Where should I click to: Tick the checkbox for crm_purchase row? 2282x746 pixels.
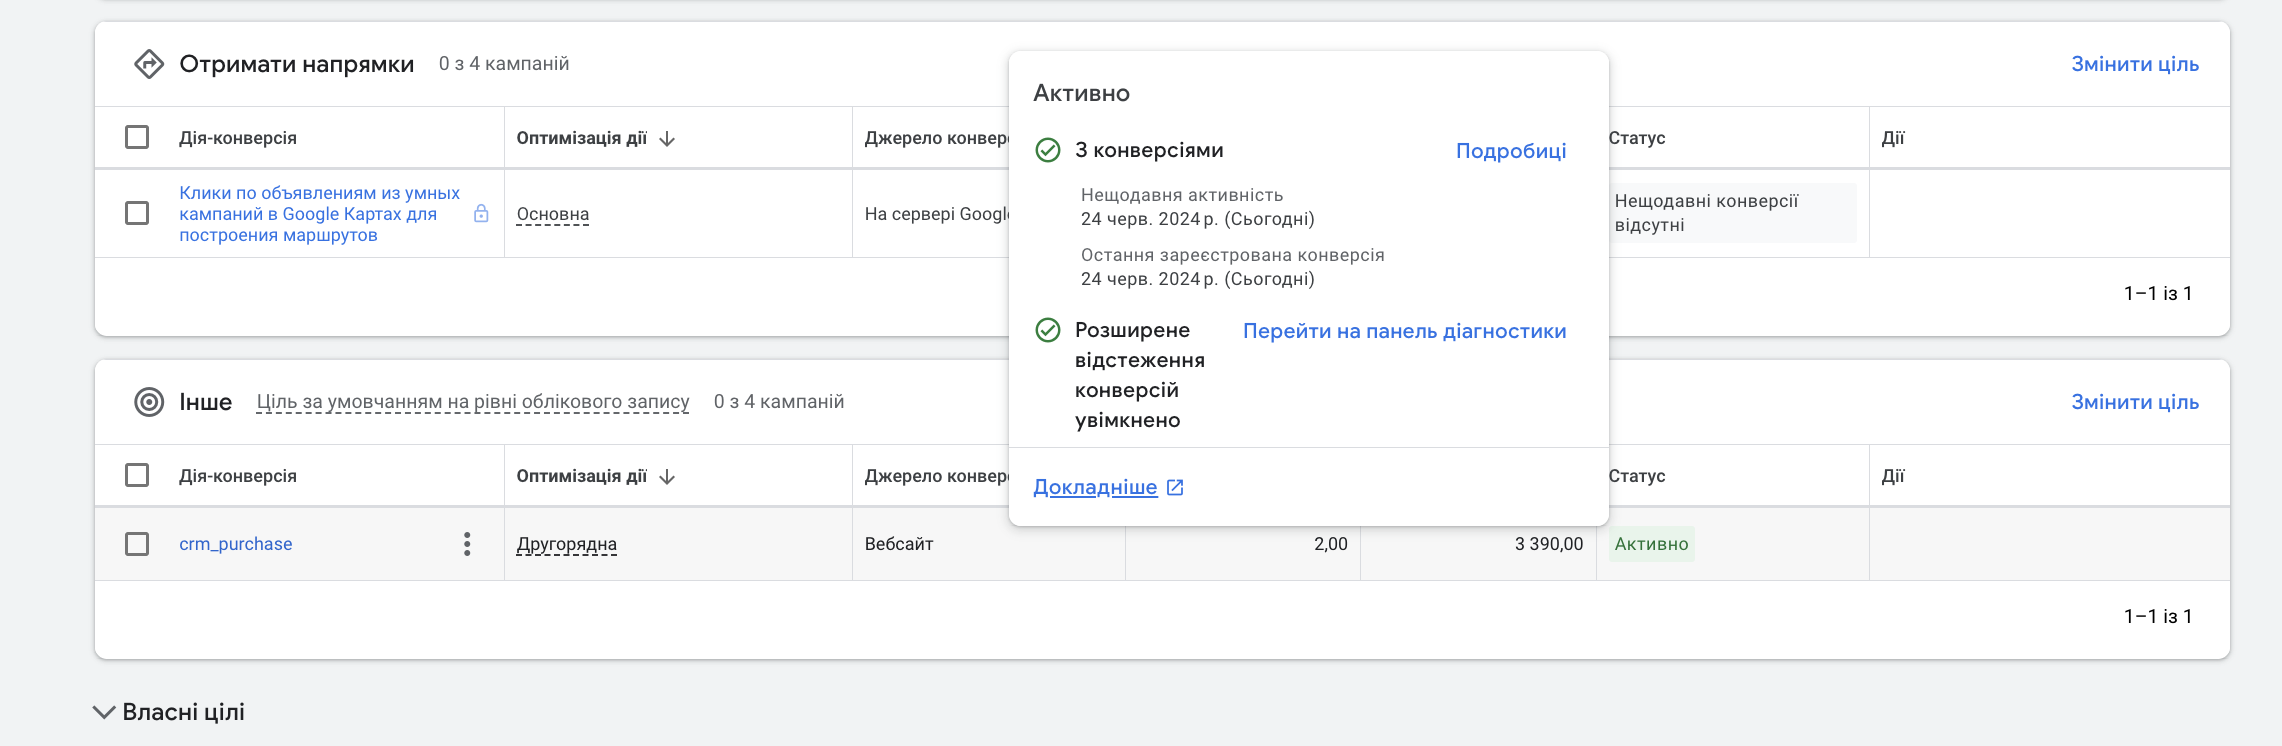pyautogui.click(x=137, y=544)
